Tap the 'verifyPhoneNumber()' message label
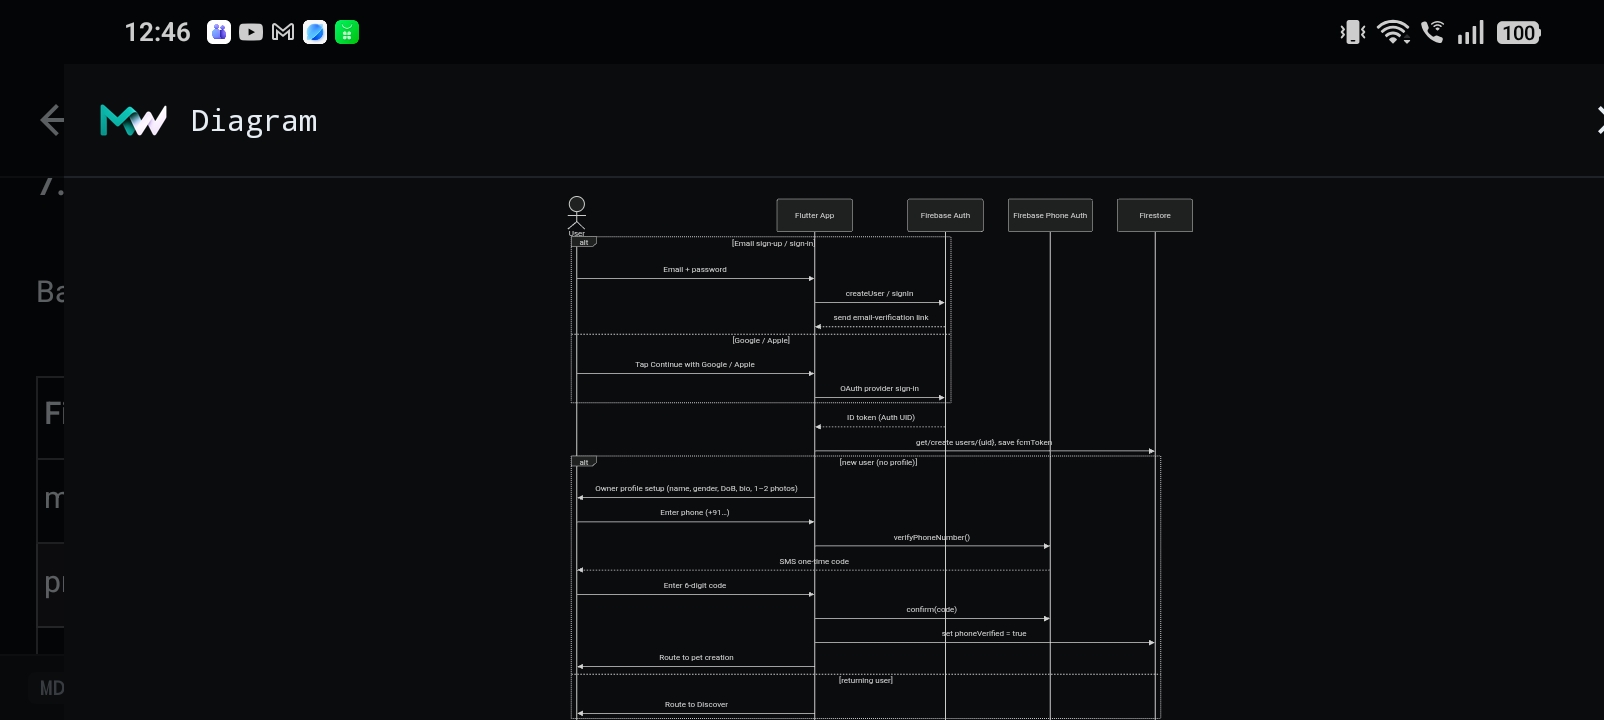This screenshot has height=720, width=1604. point(931,537)
